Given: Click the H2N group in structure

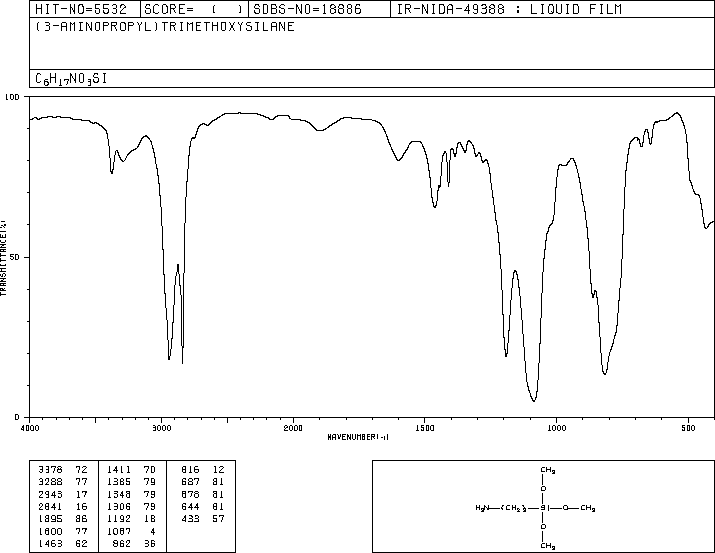Looking at the screenshot, I should [482, 508].
